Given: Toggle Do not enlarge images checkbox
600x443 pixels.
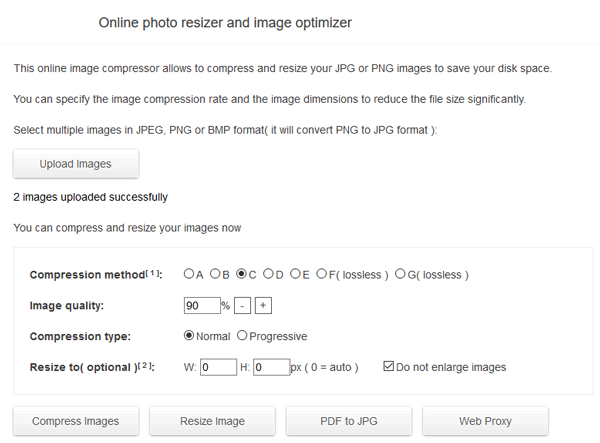Looking at the screenshot, I should pos(390,367).
